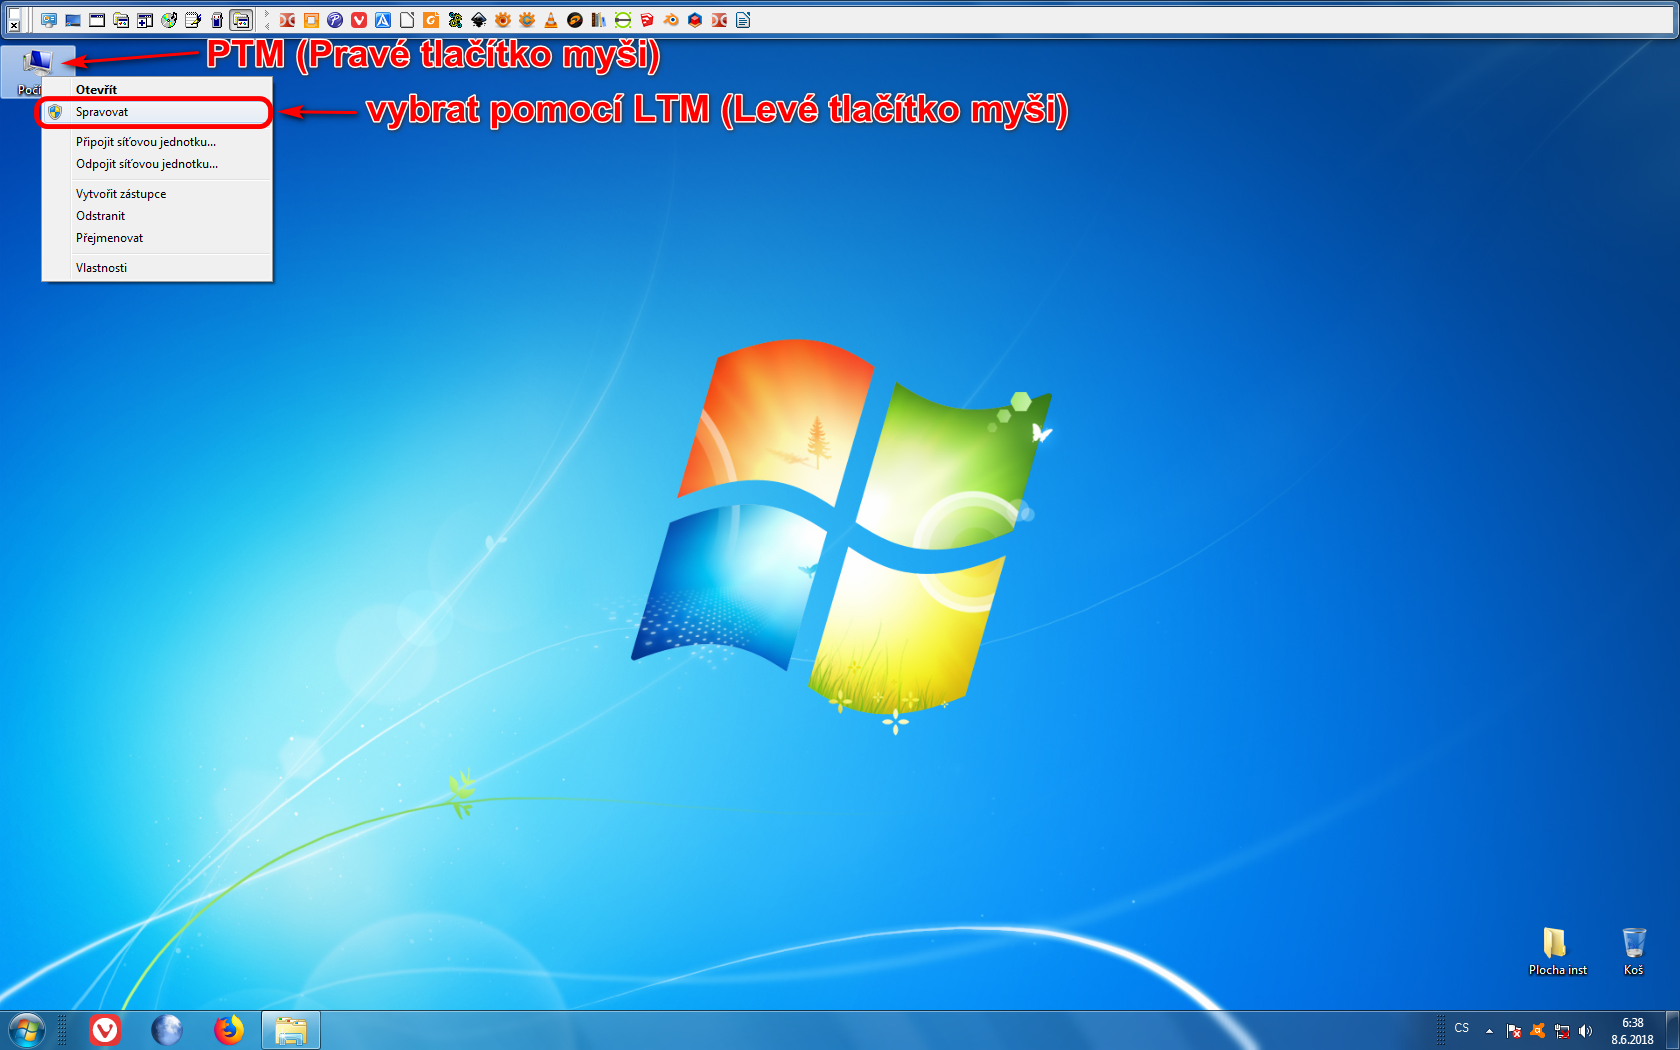Click the computer monitor icon in top toolbar
The height and width of the screenshot is (1050, 1680).
click(x=49, y=20)
